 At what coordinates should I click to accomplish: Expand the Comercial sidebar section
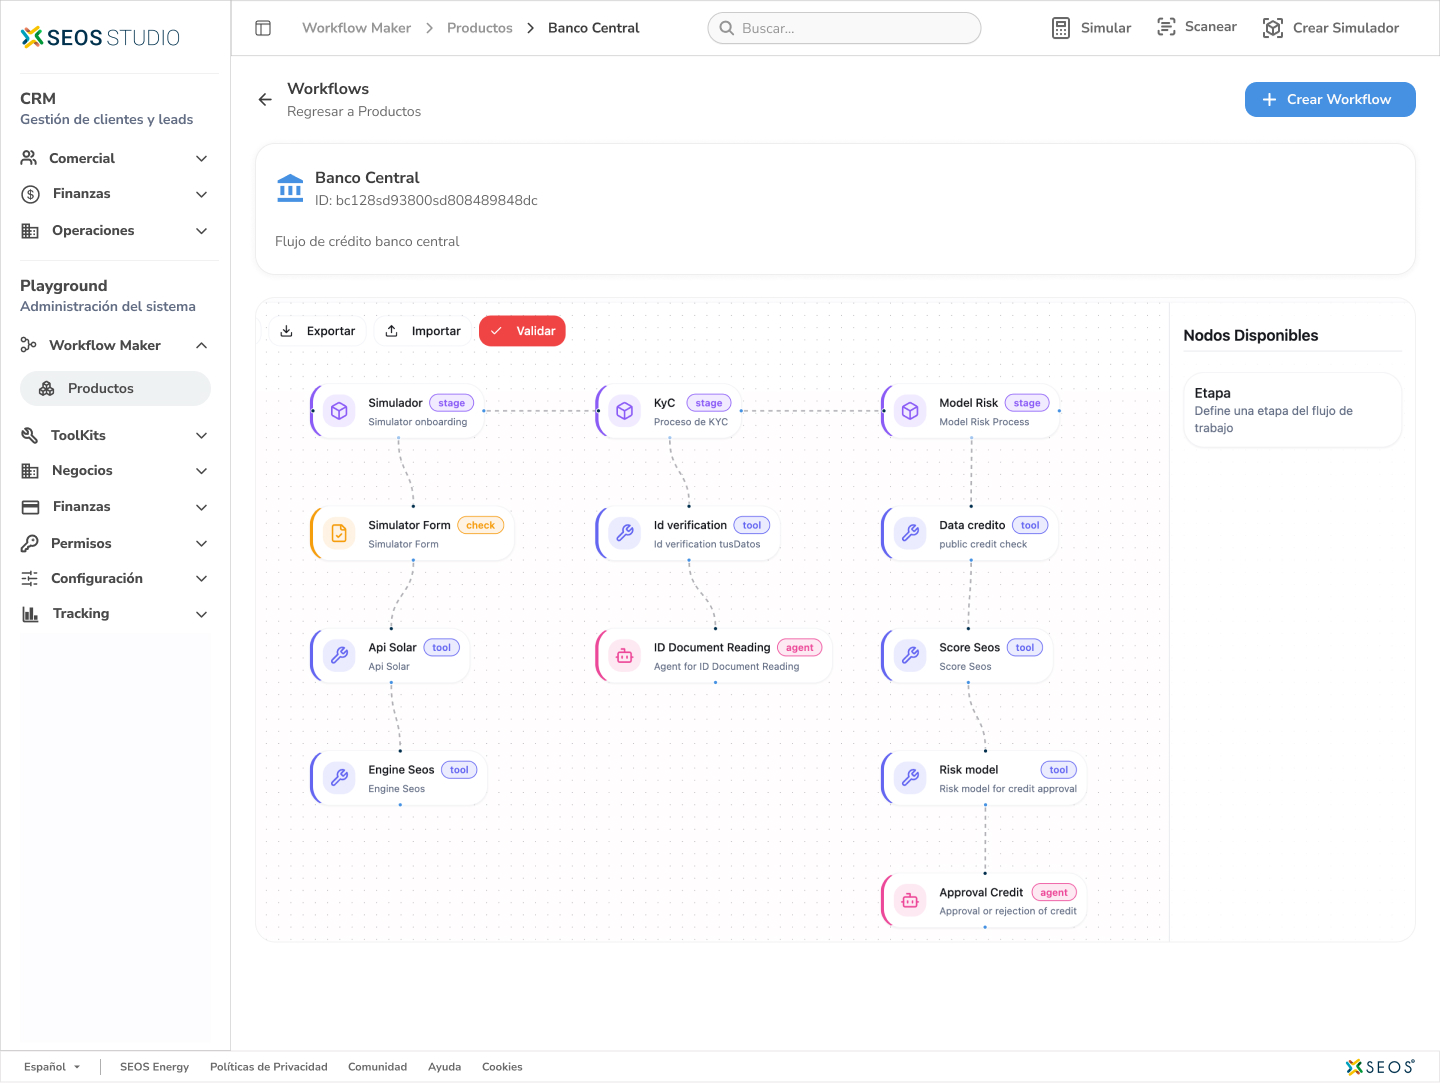[201, 158]
